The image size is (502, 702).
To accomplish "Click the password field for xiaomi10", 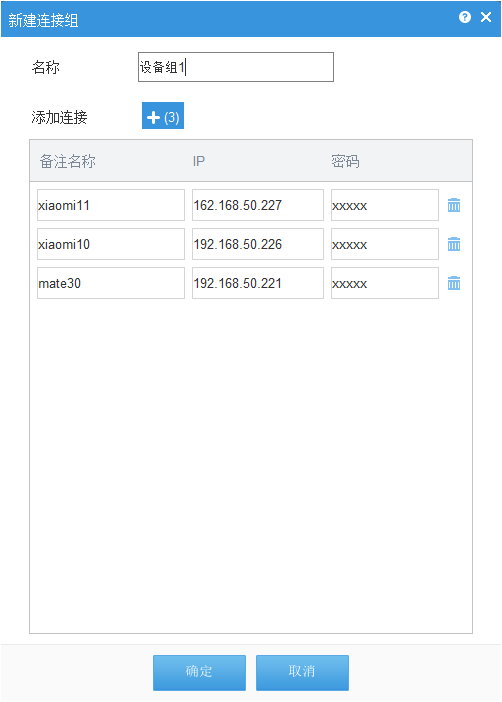I will point(385,244).
